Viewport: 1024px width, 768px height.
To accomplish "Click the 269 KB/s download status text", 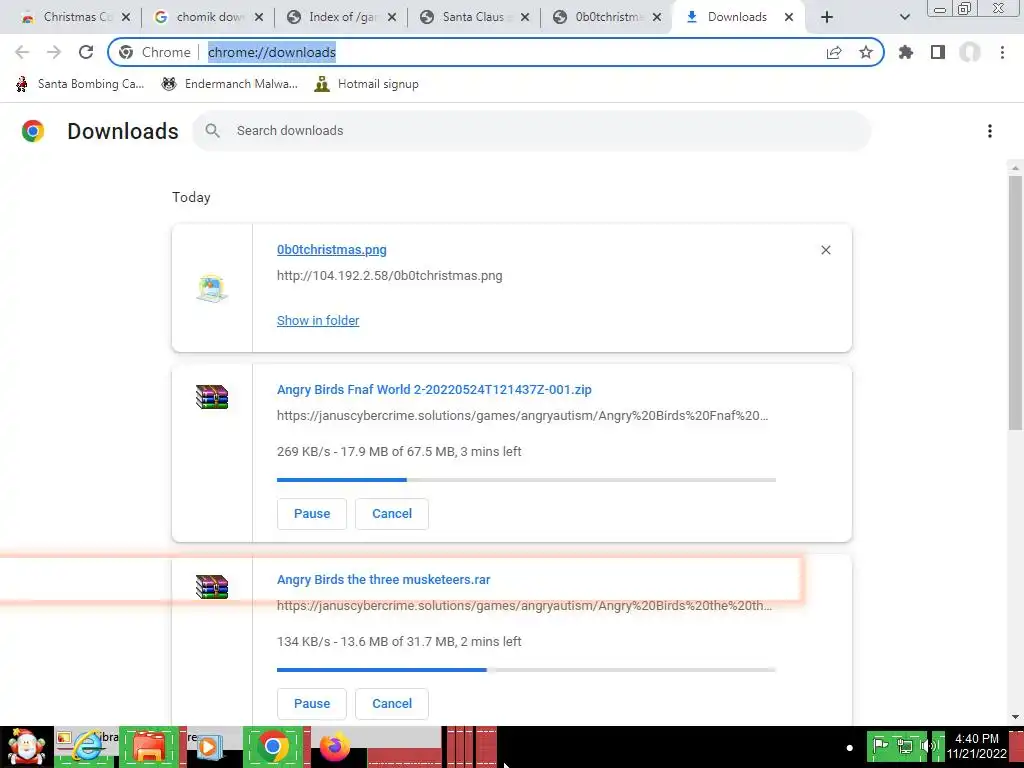I will [x=399, y=452].
